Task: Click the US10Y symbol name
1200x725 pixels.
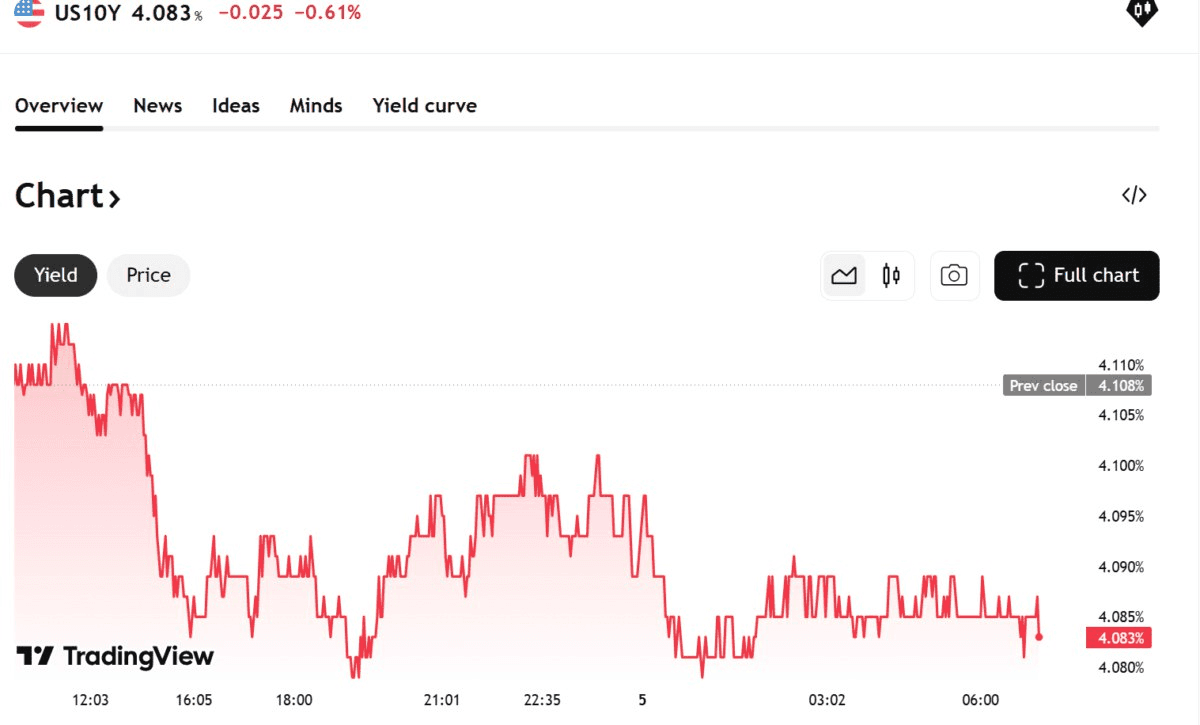Action: click(x=89, y=13)
